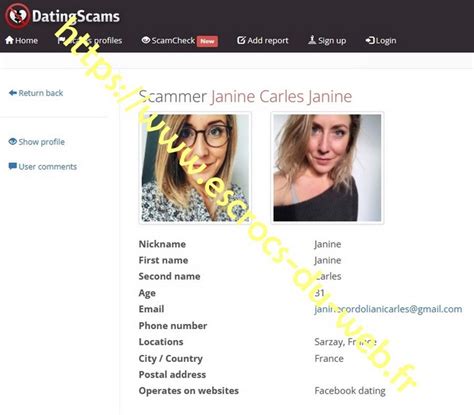Click the ScamCheck eye icon
The height and width of the screenshot is (415, 474).
pos(146,40)
